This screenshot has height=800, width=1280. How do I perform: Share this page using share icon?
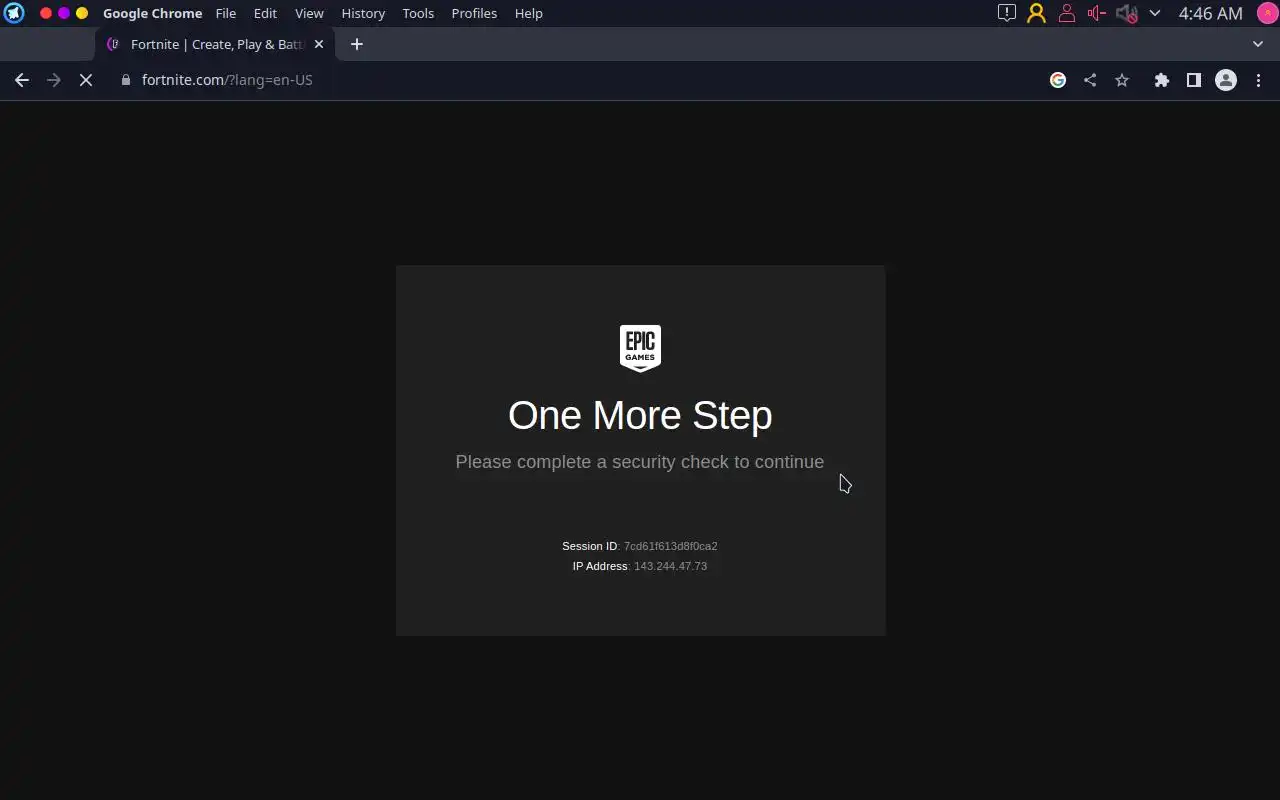pyautogui.click(x=1090, y=80)
